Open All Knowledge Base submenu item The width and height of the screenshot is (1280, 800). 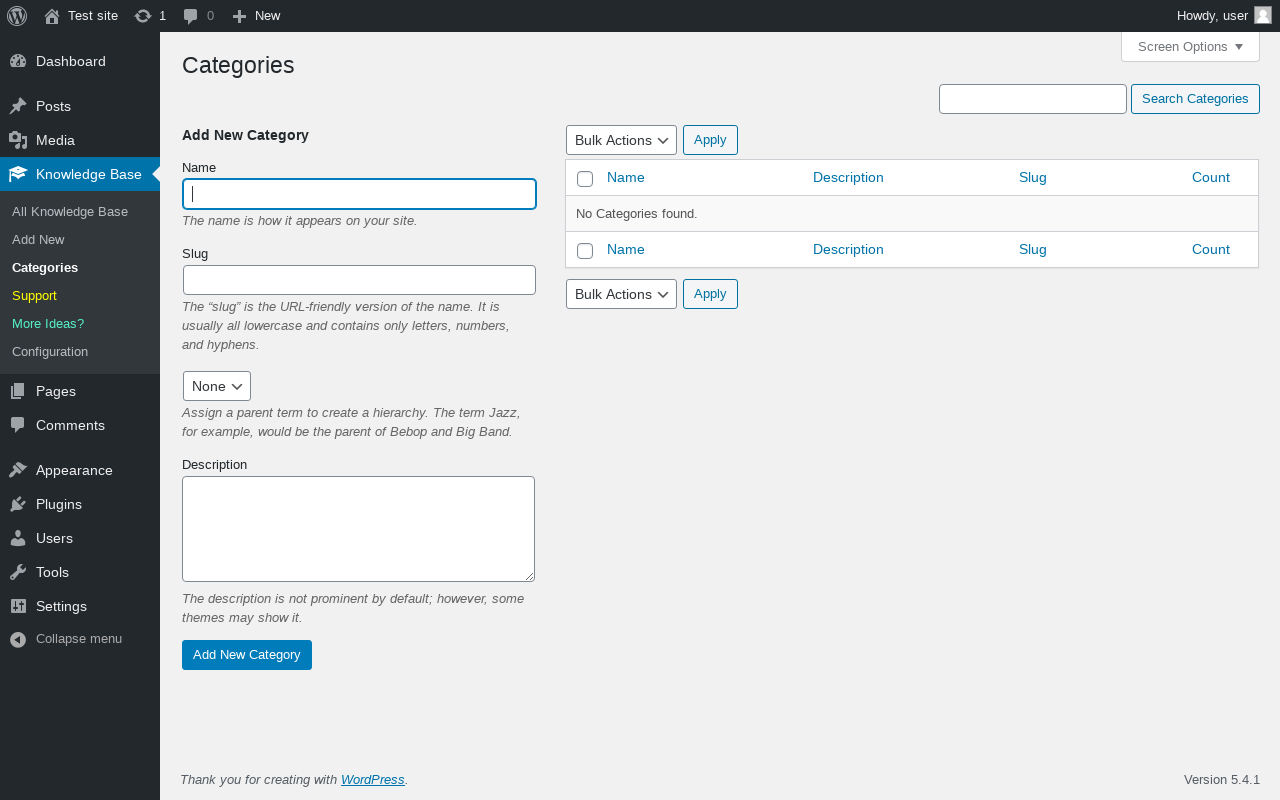coord(70,212)
